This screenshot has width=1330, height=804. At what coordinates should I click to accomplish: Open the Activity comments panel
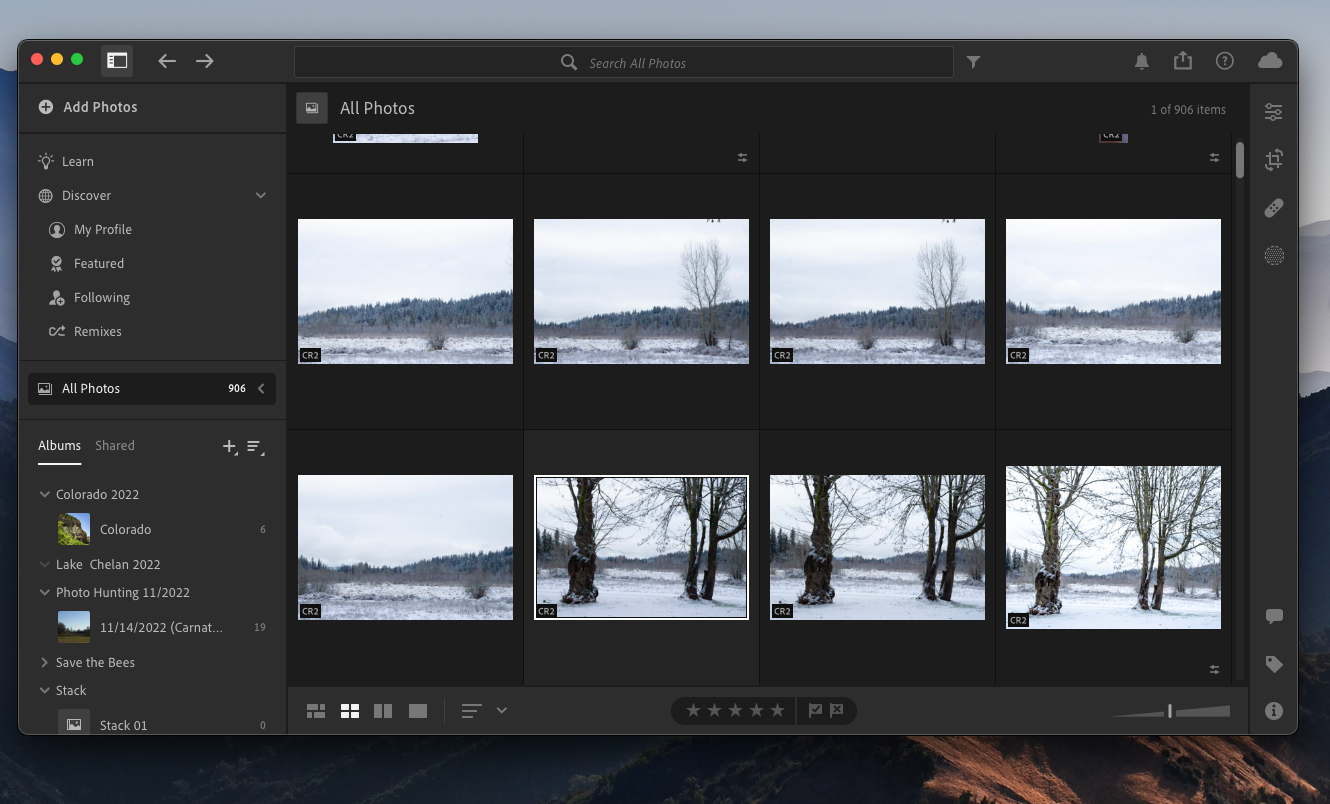tap(1273, 616)
